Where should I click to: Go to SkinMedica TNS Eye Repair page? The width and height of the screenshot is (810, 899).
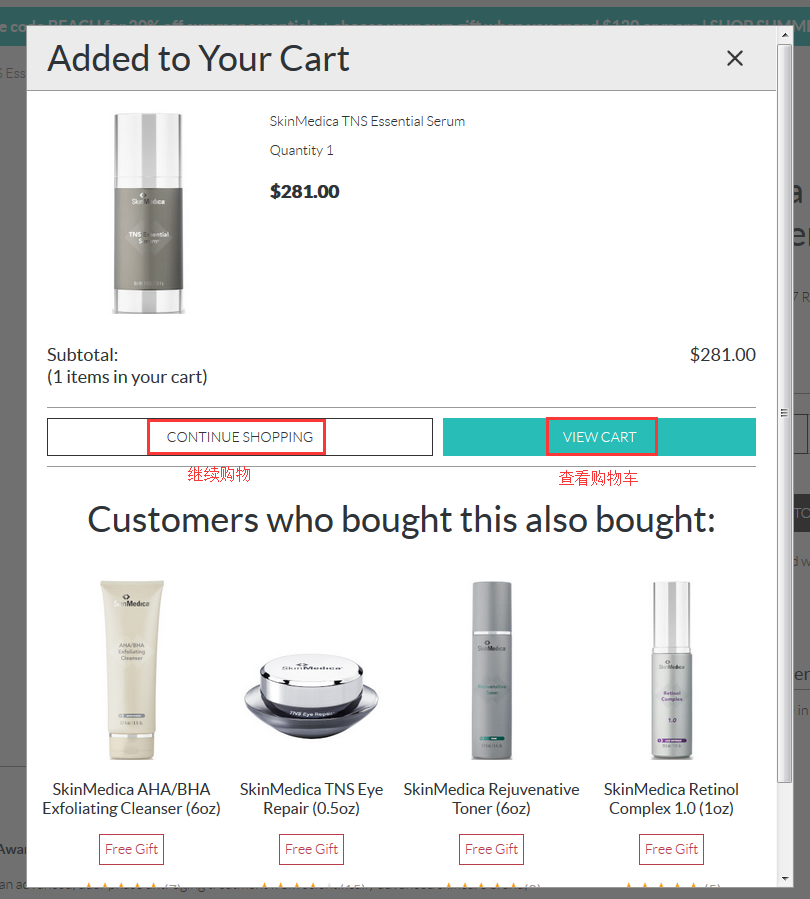coord(312,798)
